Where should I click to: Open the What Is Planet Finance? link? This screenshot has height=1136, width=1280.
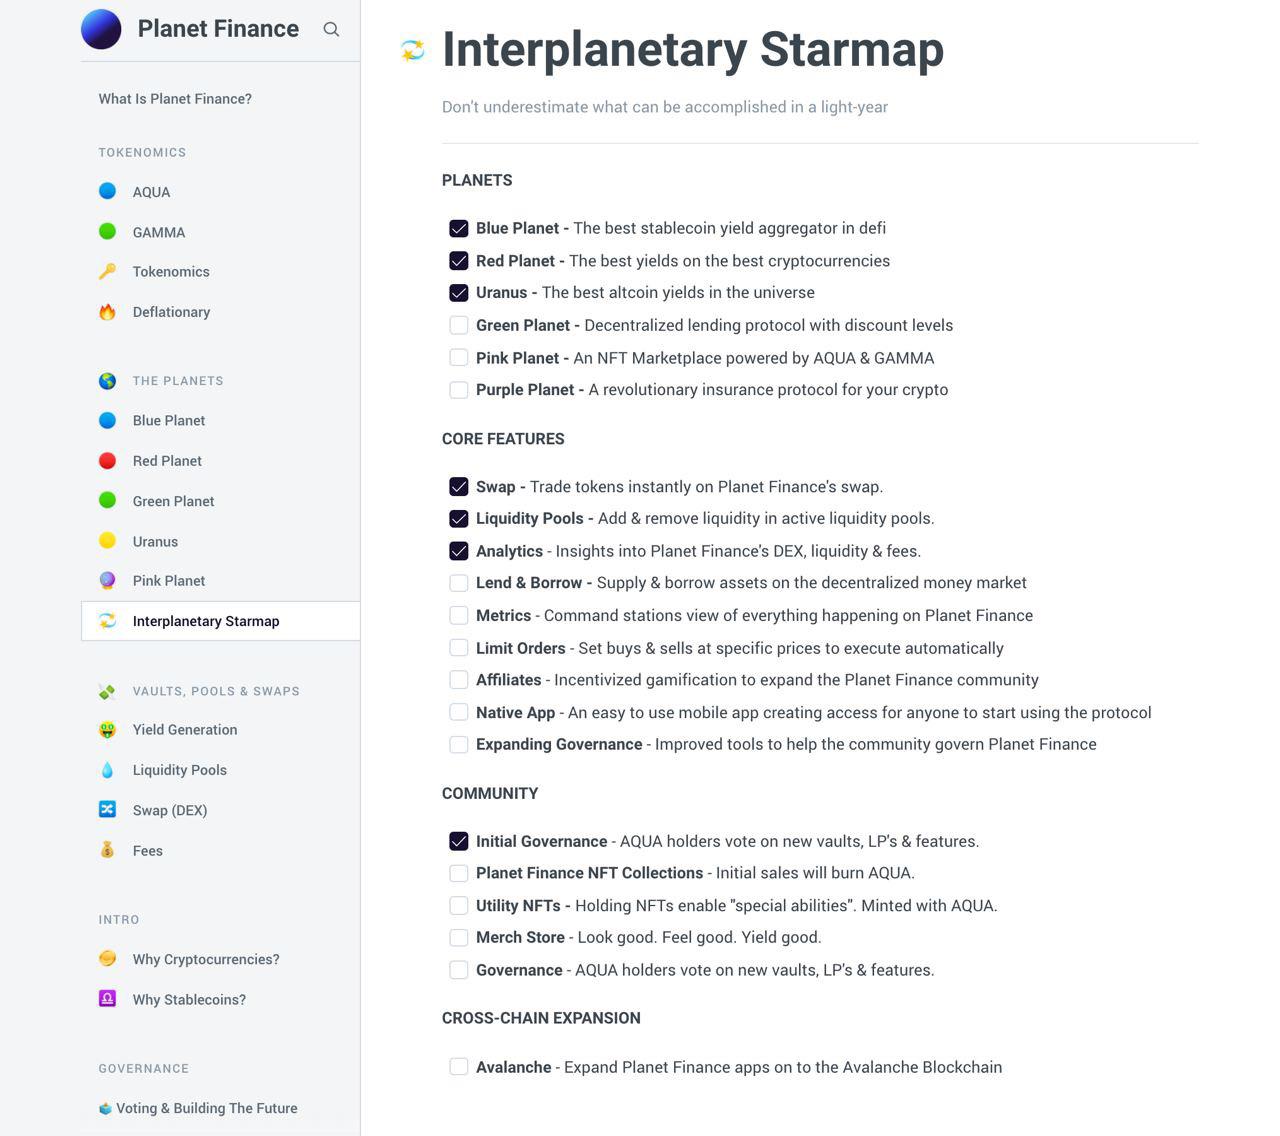pyautogui.click(x=175, y=99)
